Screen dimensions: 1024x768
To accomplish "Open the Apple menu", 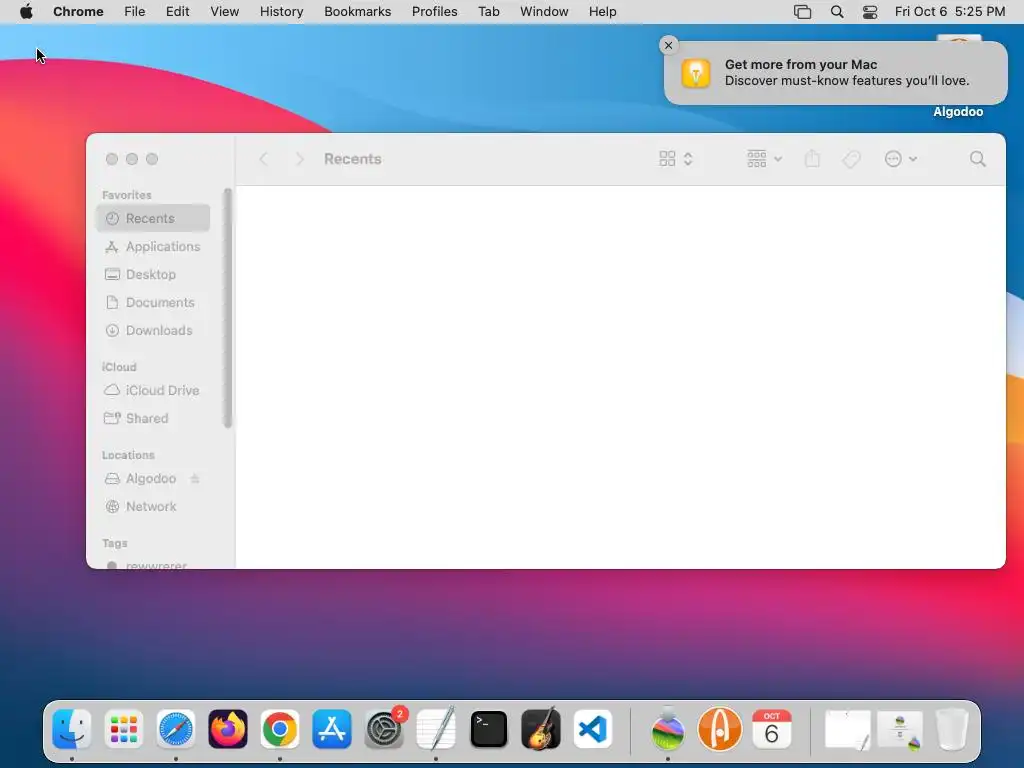I will (x=26, y=12).
